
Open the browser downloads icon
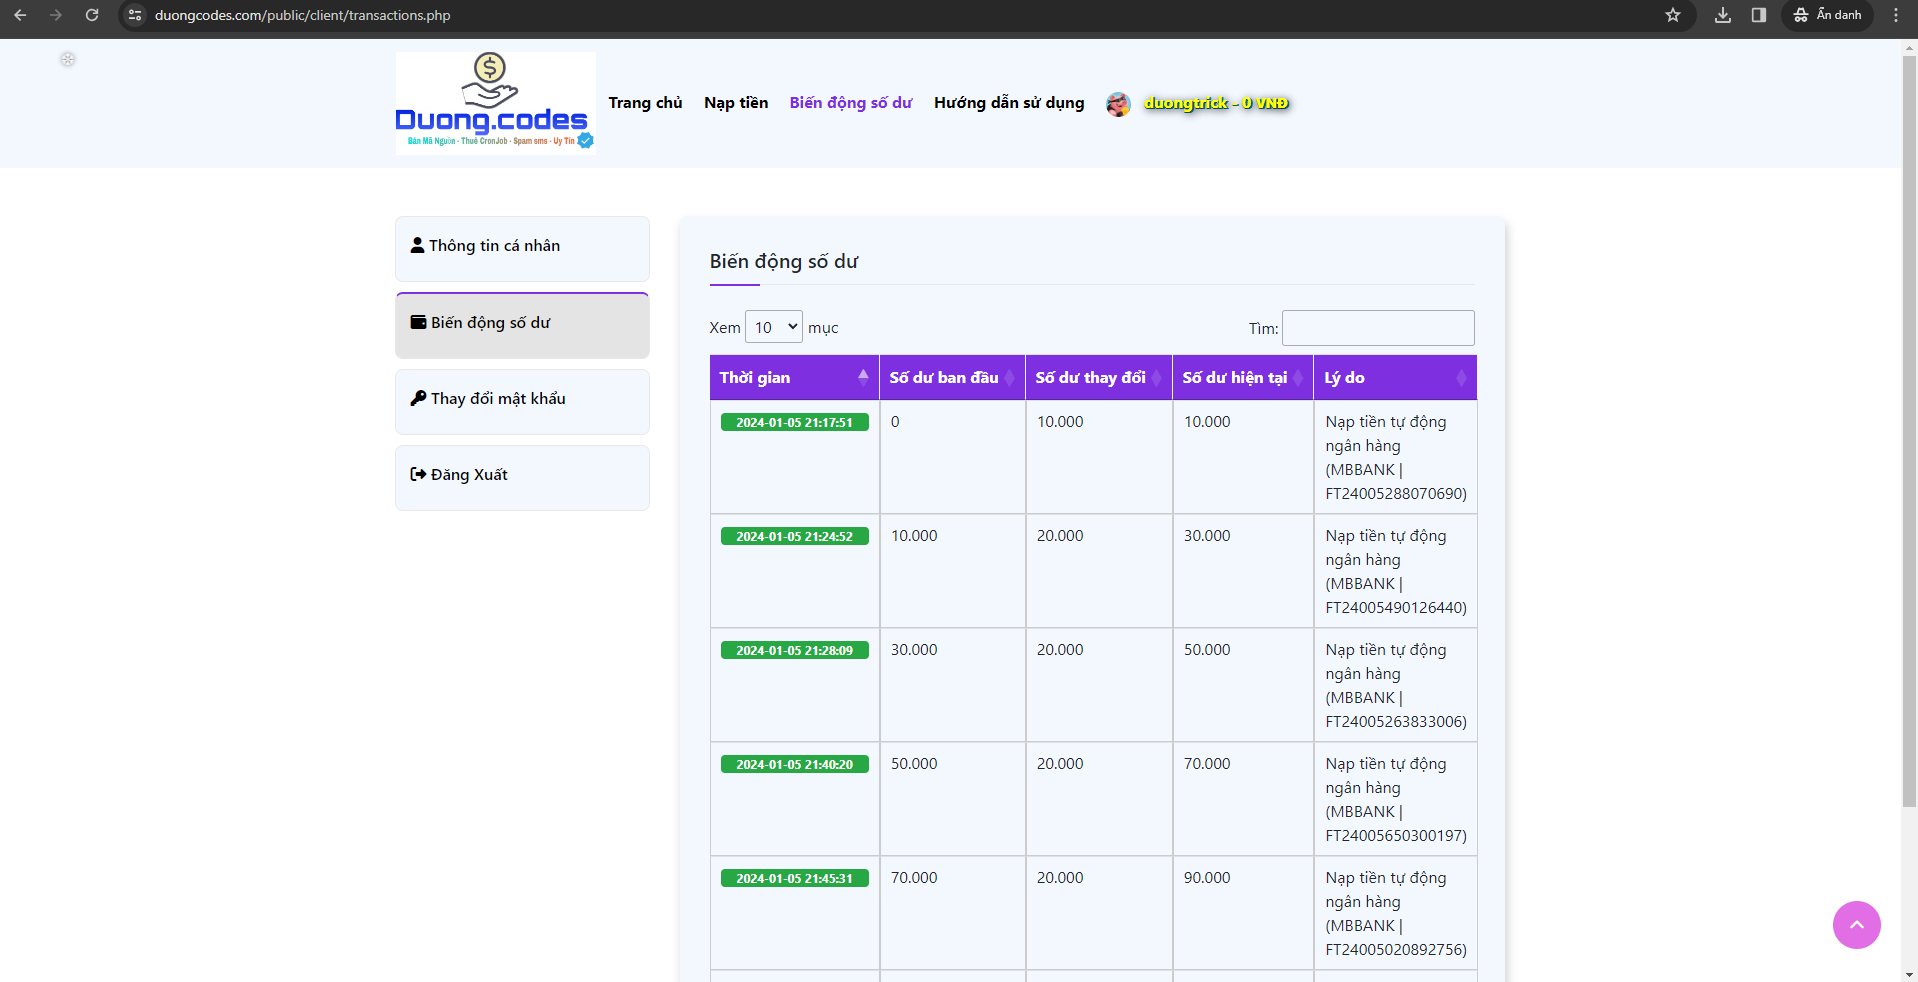coord(1723,15)
